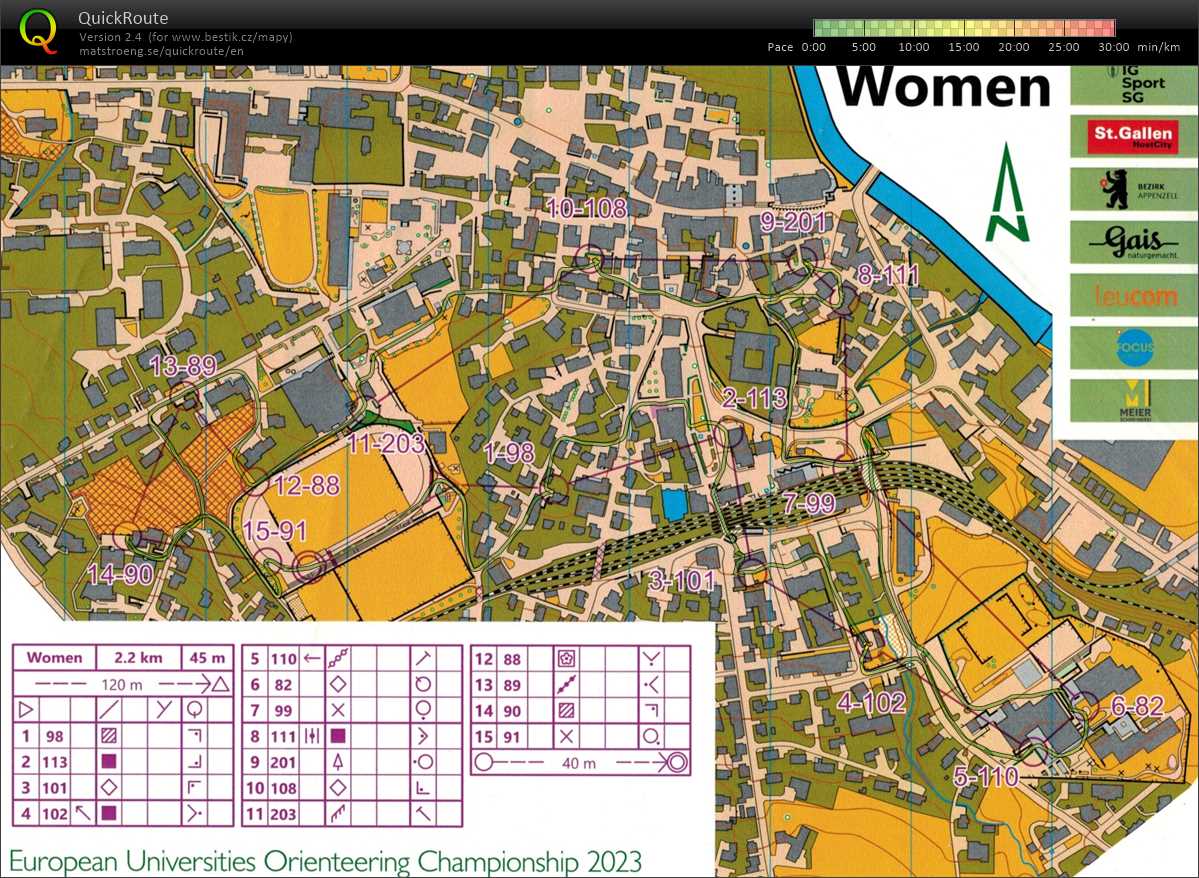This screenshot has width=1199, height=878.
Task: Click the European Universities Orienteering Championship 2023 caption
Action: pyautogui.click(x=325, y=861)
